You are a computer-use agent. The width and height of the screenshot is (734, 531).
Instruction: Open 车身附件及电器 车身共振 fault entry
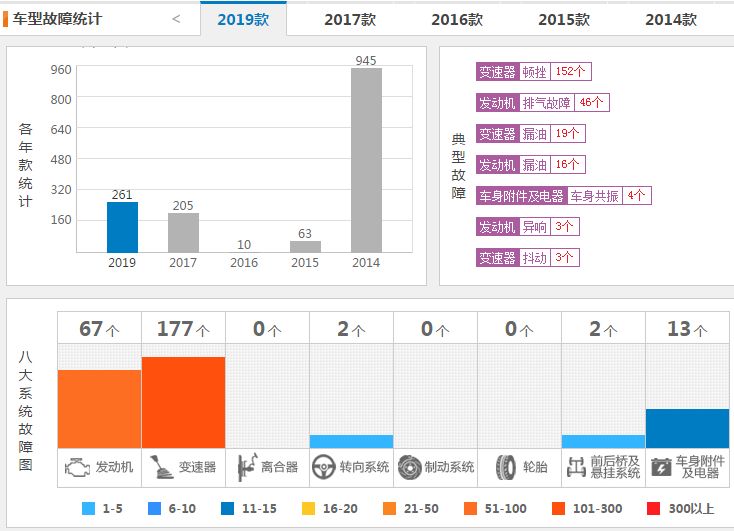563,196
